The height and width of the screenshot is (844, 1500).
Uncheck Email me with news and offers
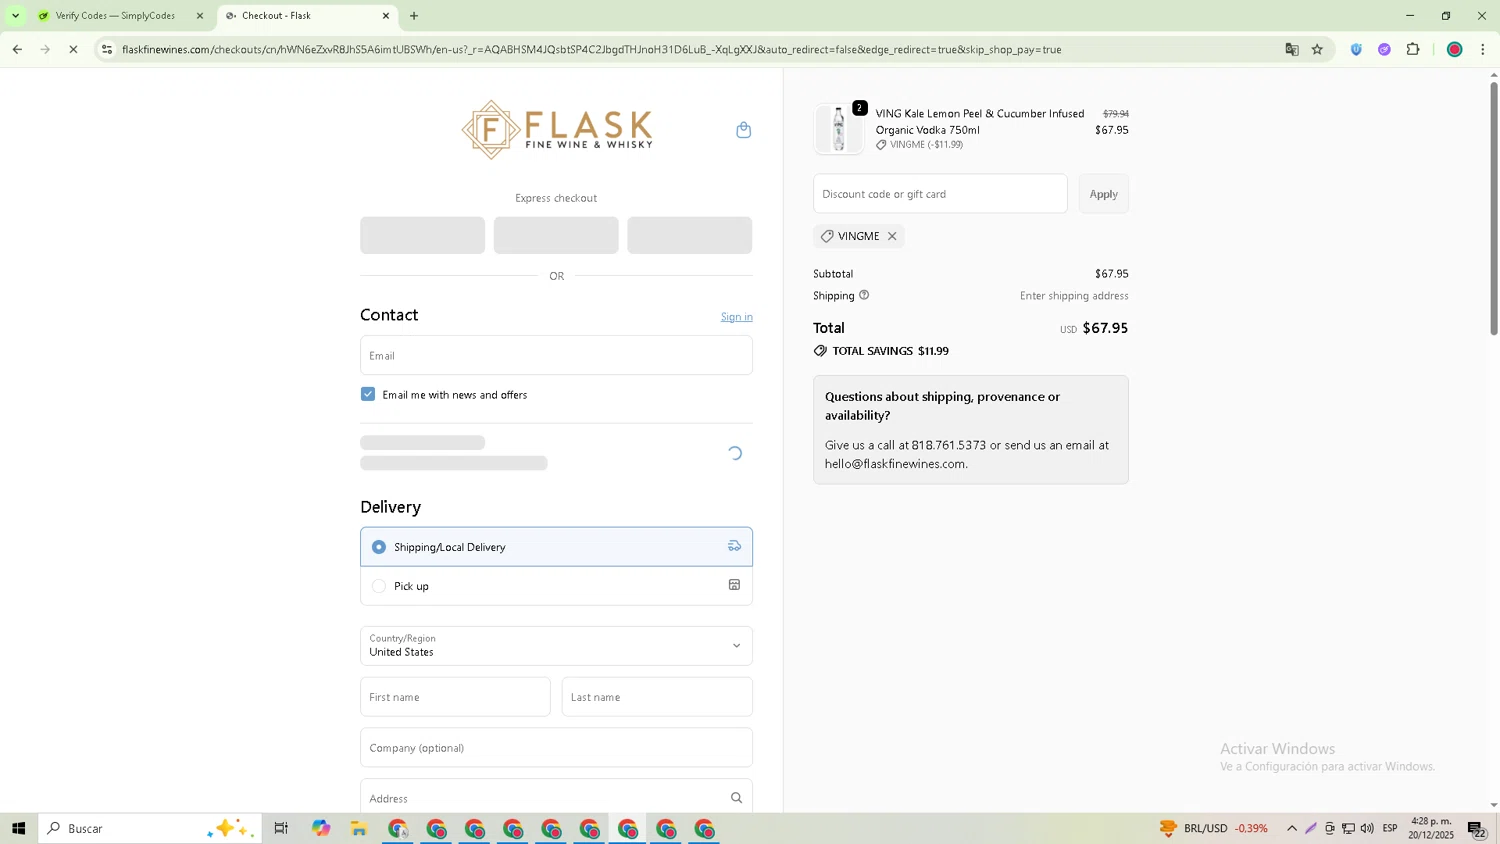point(368,394)
